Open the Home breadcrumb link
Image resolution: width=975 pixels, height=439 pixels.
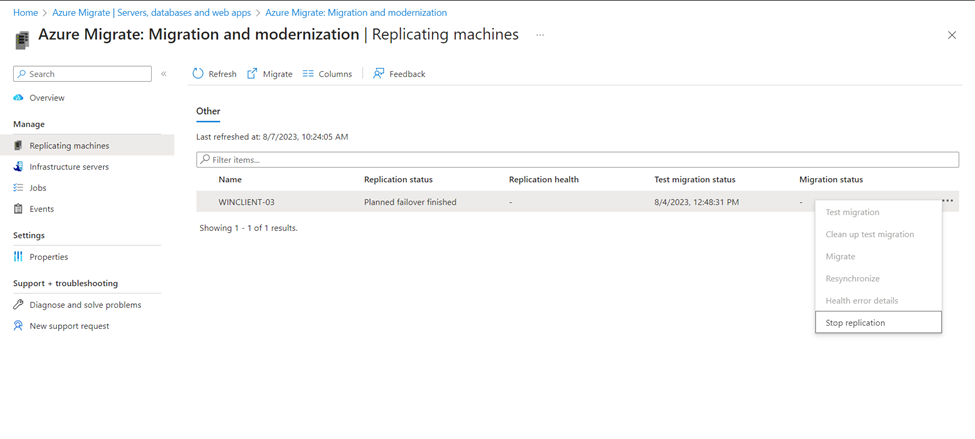point(25,12)
